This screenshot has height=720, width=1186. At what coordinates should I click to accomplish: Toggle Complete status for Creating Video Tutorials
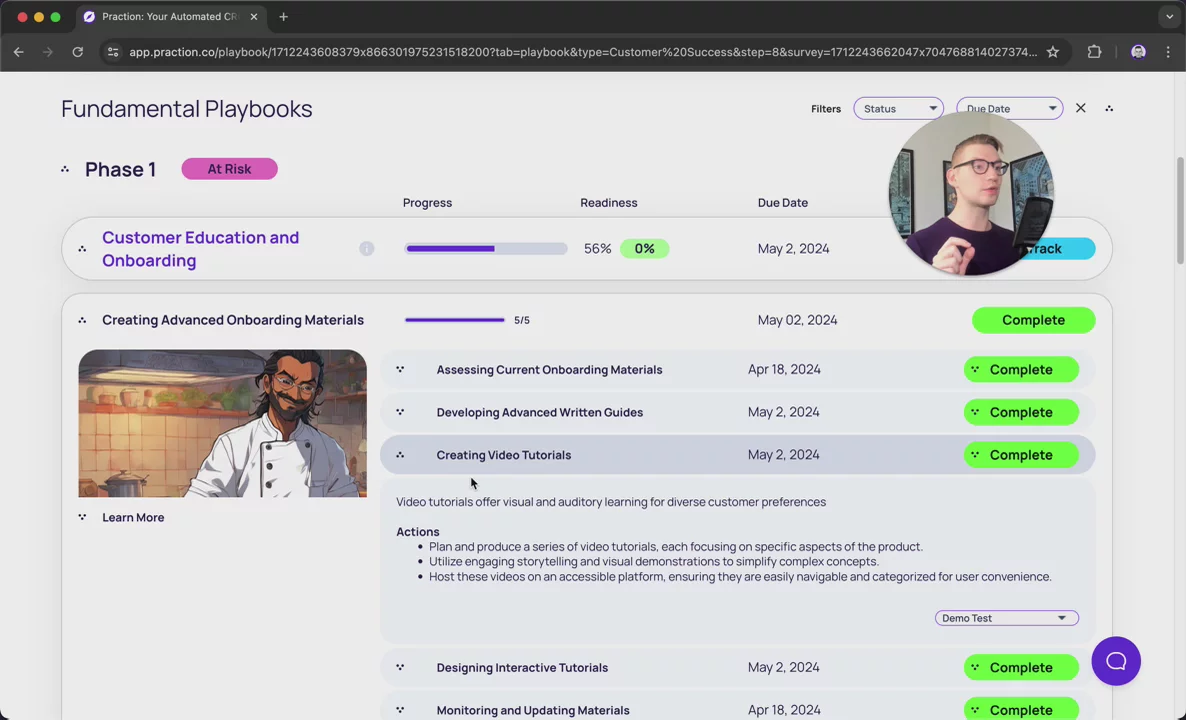(1020, 455)
